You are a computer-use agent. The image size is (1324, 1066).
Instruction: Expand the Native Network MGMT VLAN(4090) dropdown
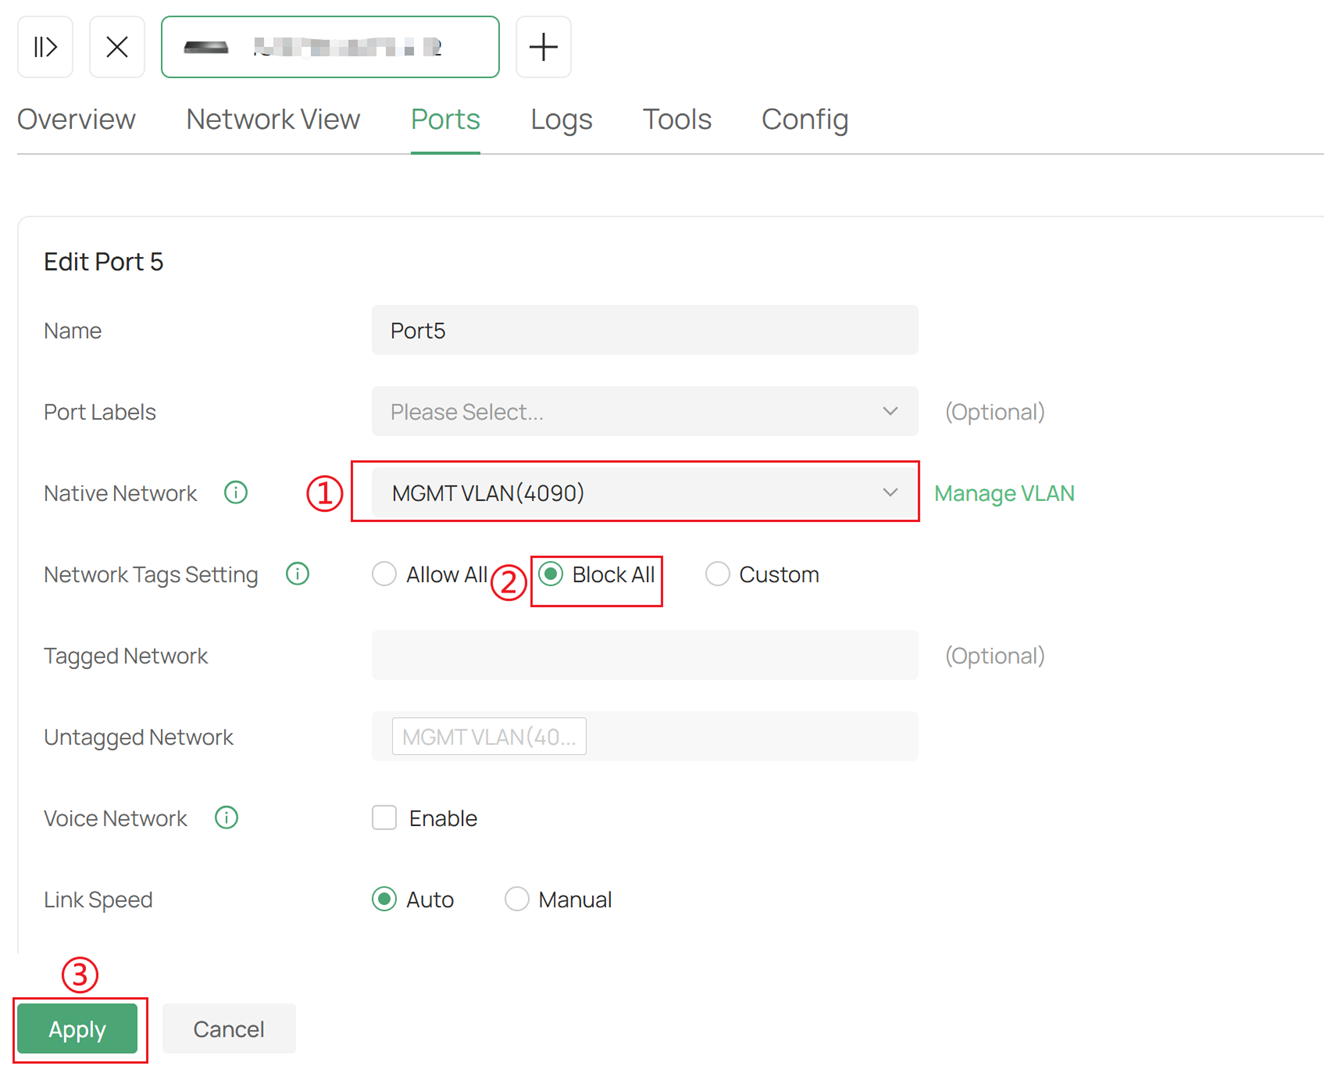645,492
